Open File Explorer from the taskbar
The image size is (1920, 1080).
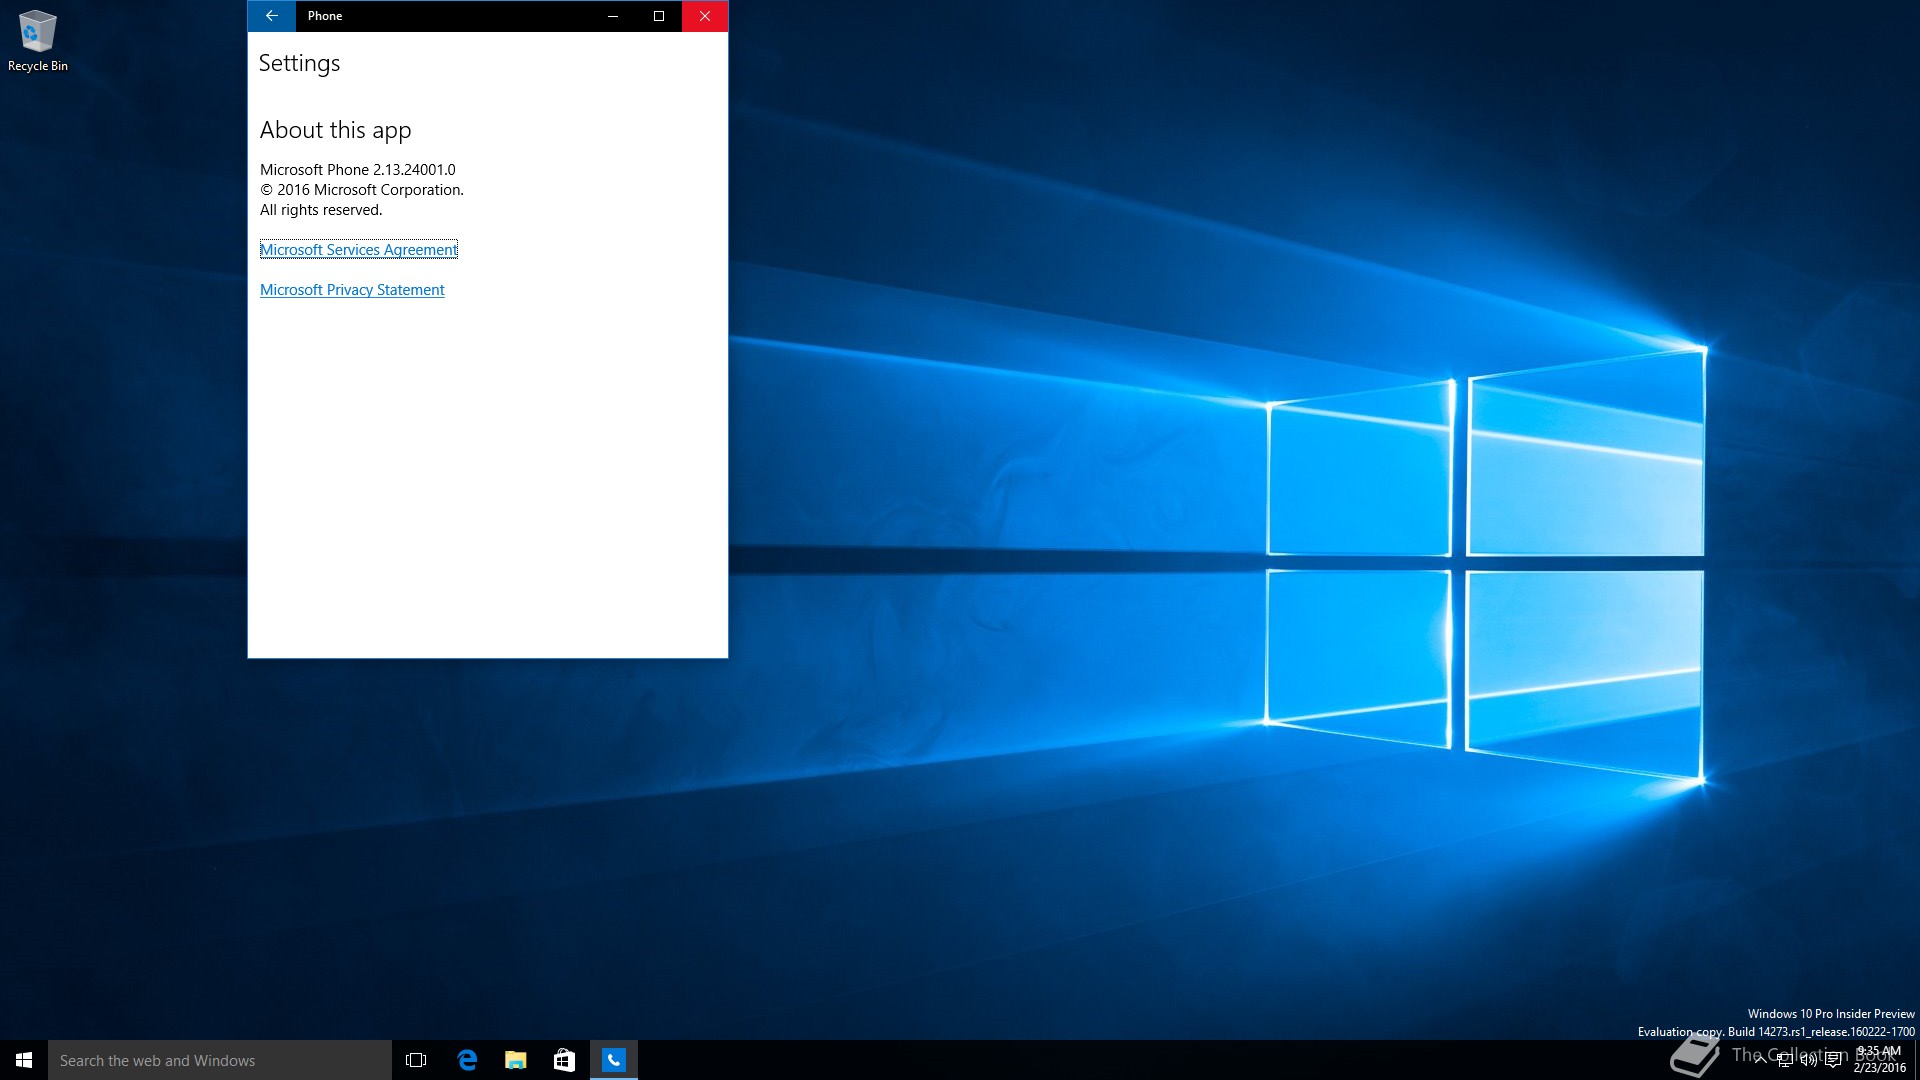(x=515, y=1060)
